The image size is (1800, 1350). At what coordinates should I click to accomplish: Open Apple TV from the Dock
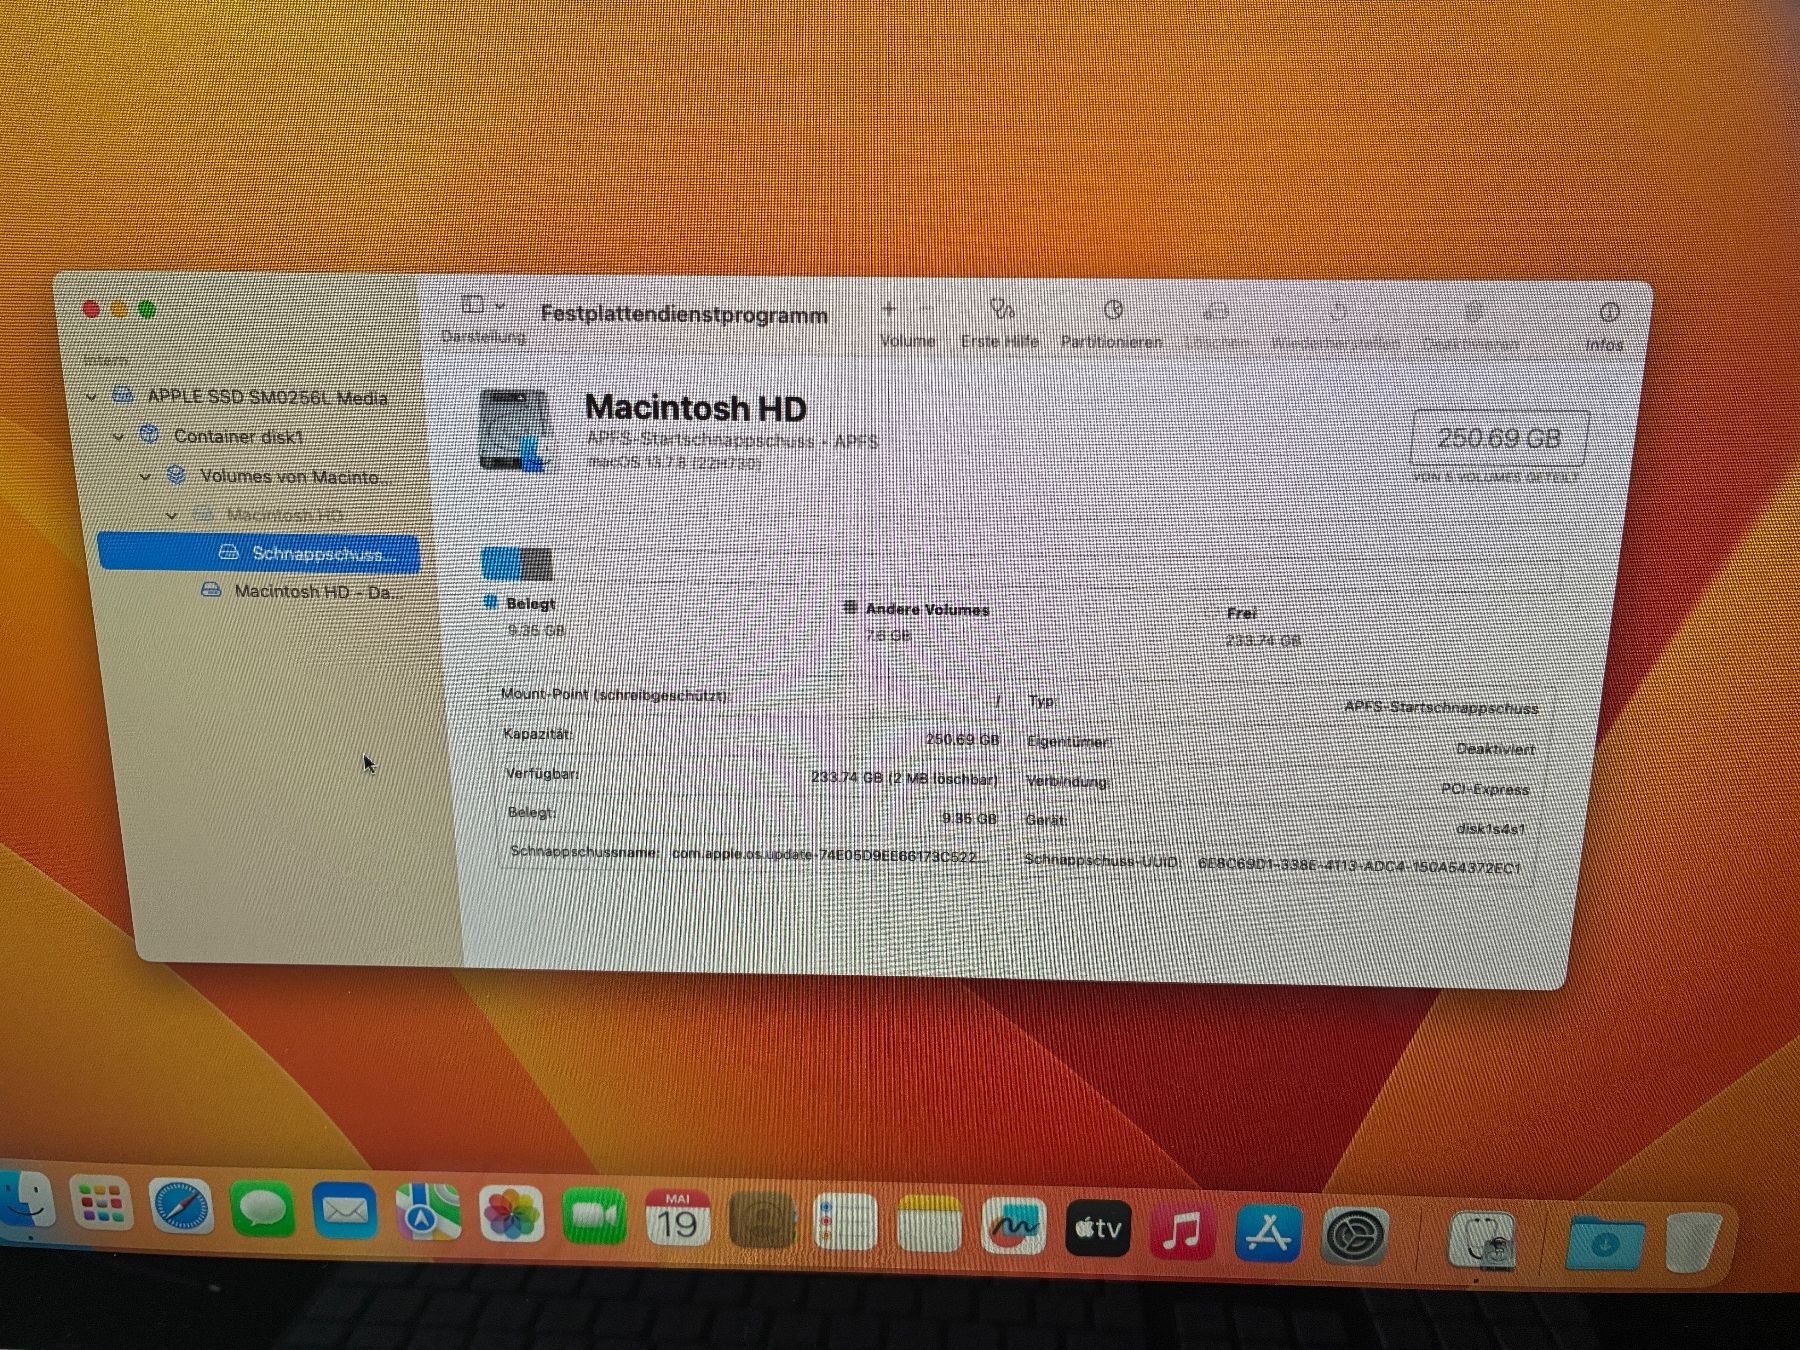click(1098, 1228)
